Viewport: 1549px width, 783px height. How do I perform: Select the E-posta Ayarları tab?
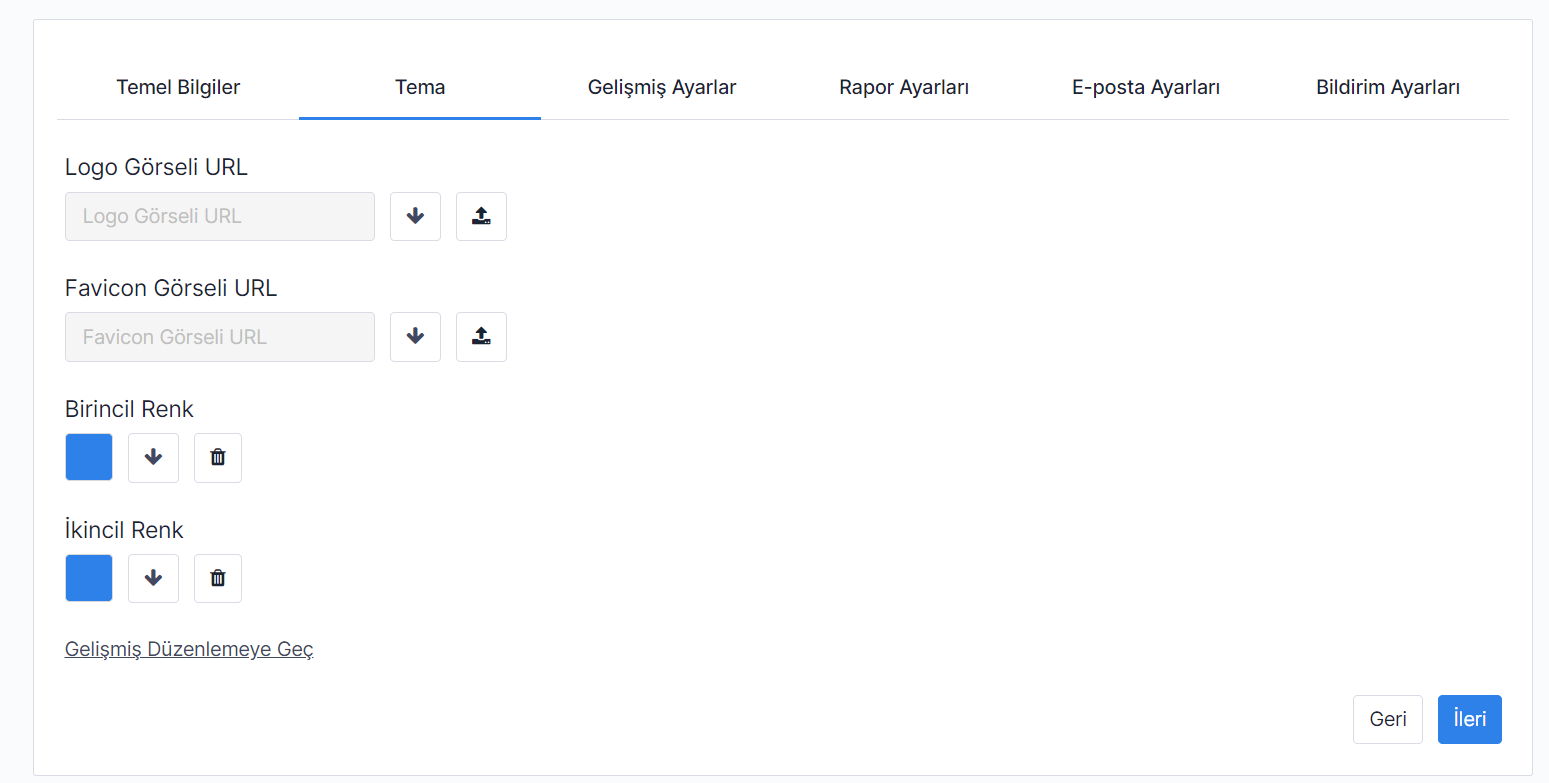[1146, 88]
